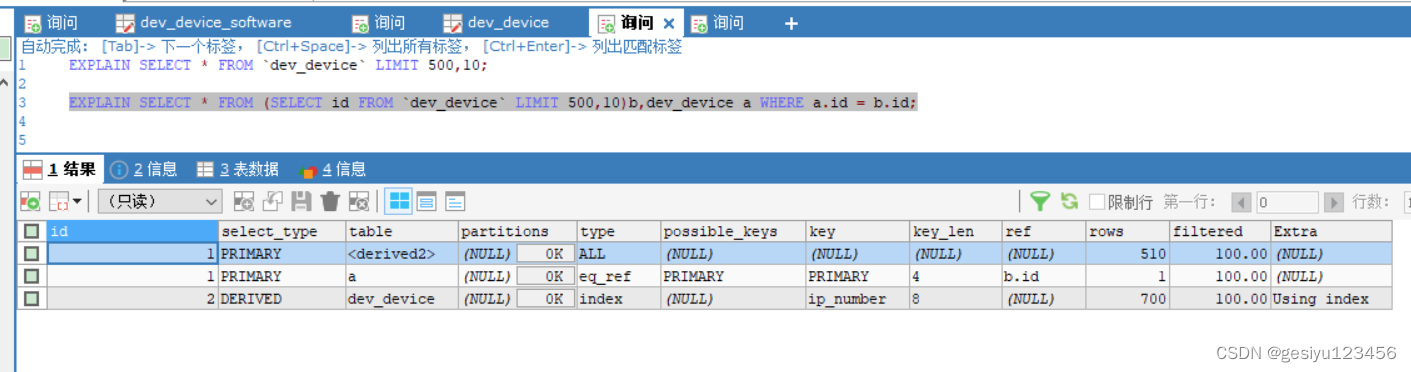Click the 3 表数据 tab grid icon
This screenshot has height=372, width=1411.
(205, 169)
